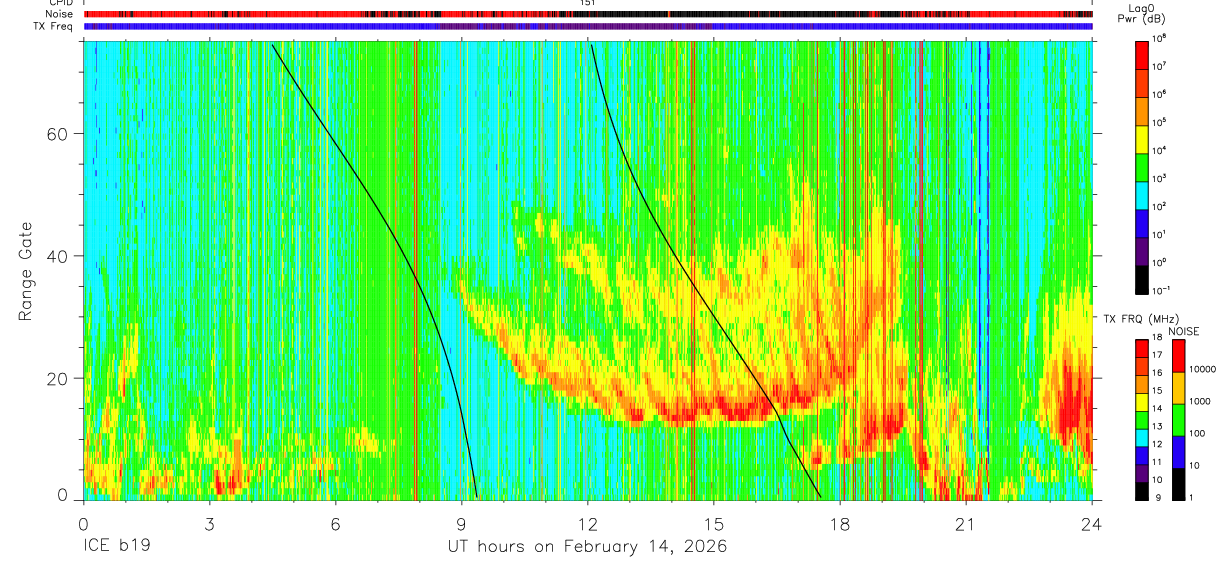Select the blue segment of the Lag0 Pwr colorbar
Image resolution: width=1228 pixels, height=567 pixels.
pos(1142,222)
